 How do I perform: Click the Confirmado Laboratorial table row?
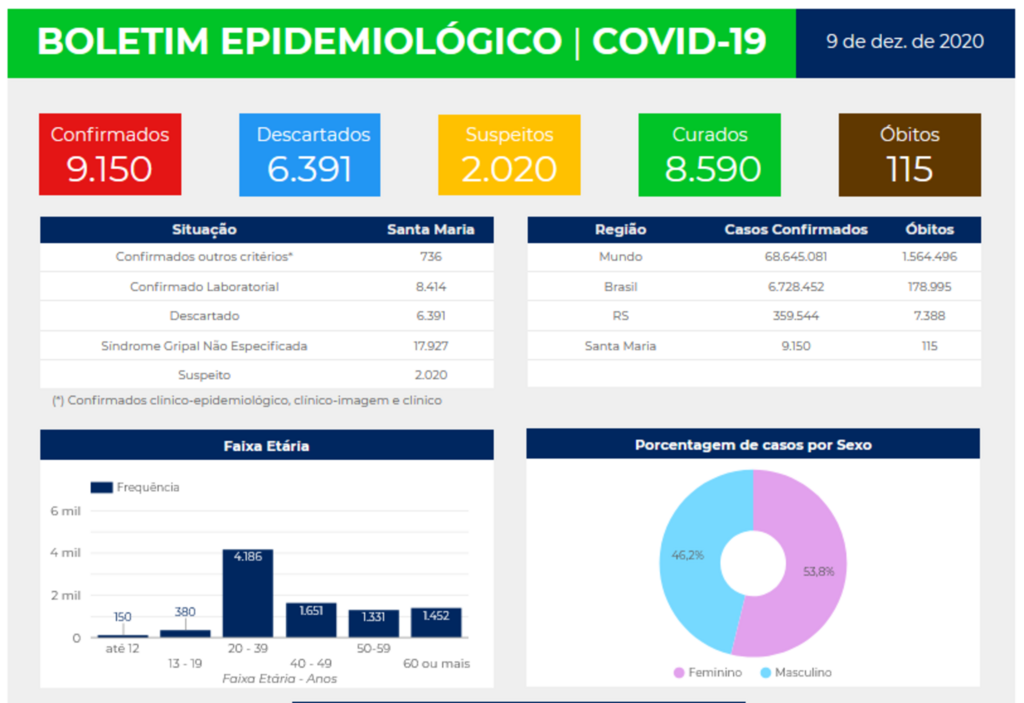(204, 287)
